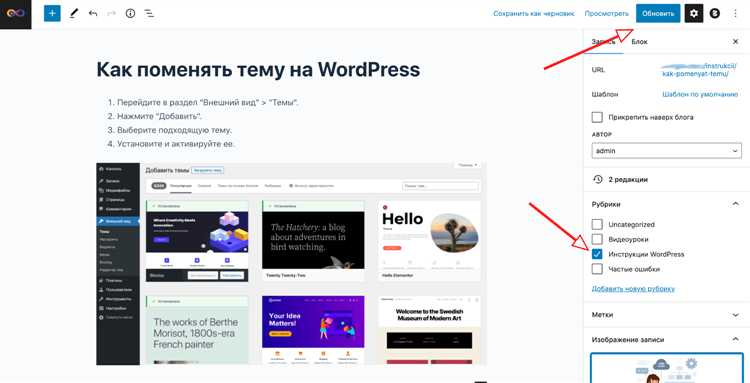The width and height of the screenshot is (750, 383).
Task: Check the Видеоуроки category
Action: tap(597, 239)
